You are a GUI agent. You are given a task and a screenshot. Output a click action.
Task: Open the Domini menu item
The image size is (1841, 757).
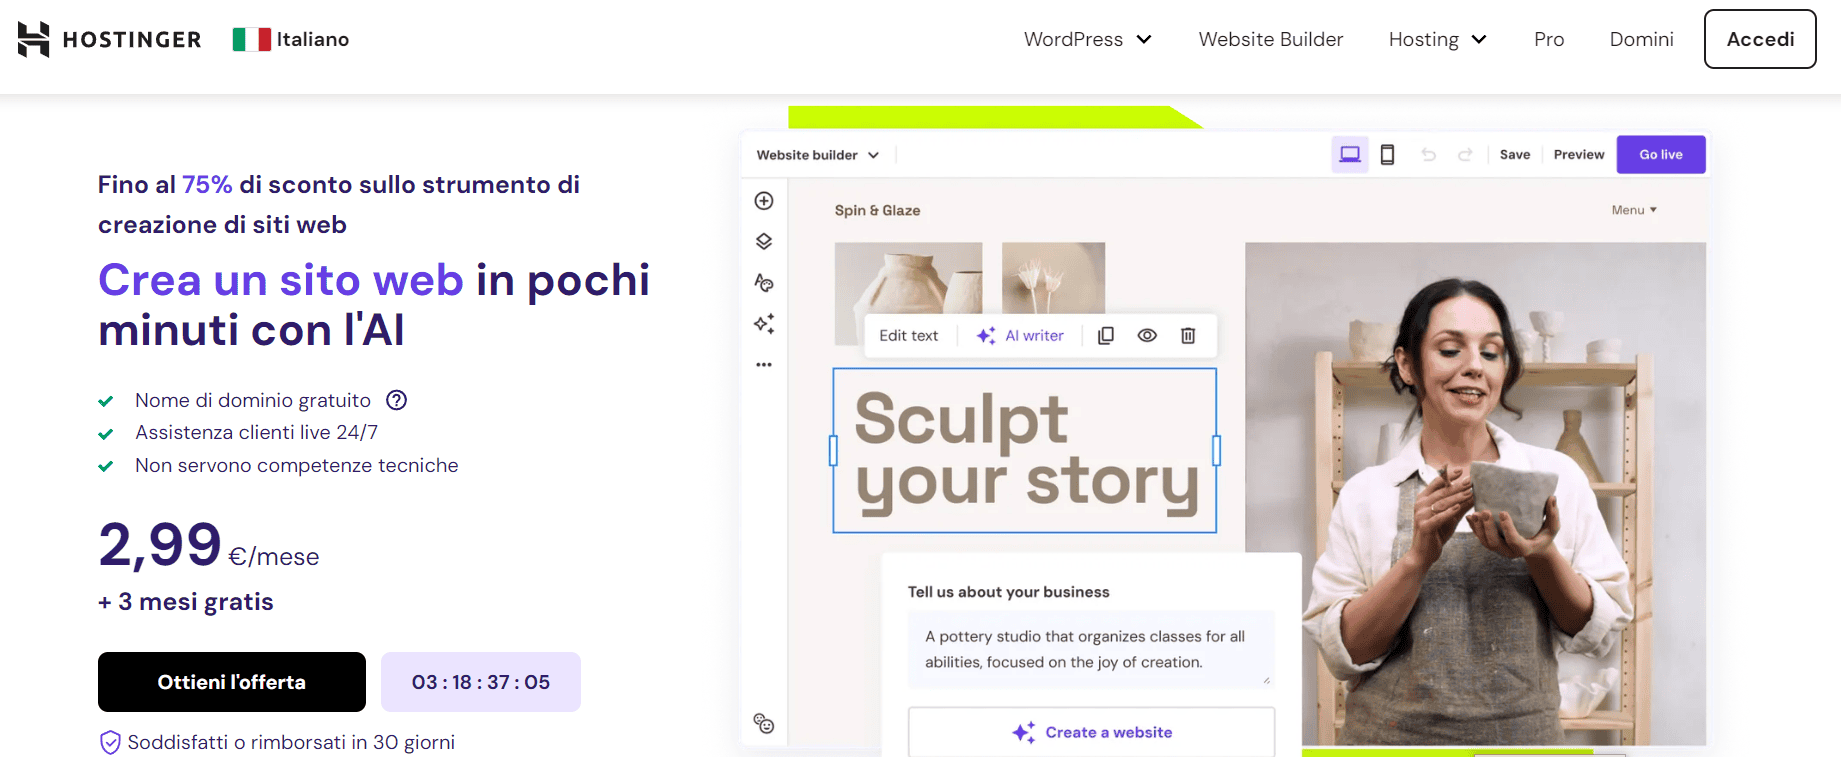pyautogui.click(x=1641, y=39)
